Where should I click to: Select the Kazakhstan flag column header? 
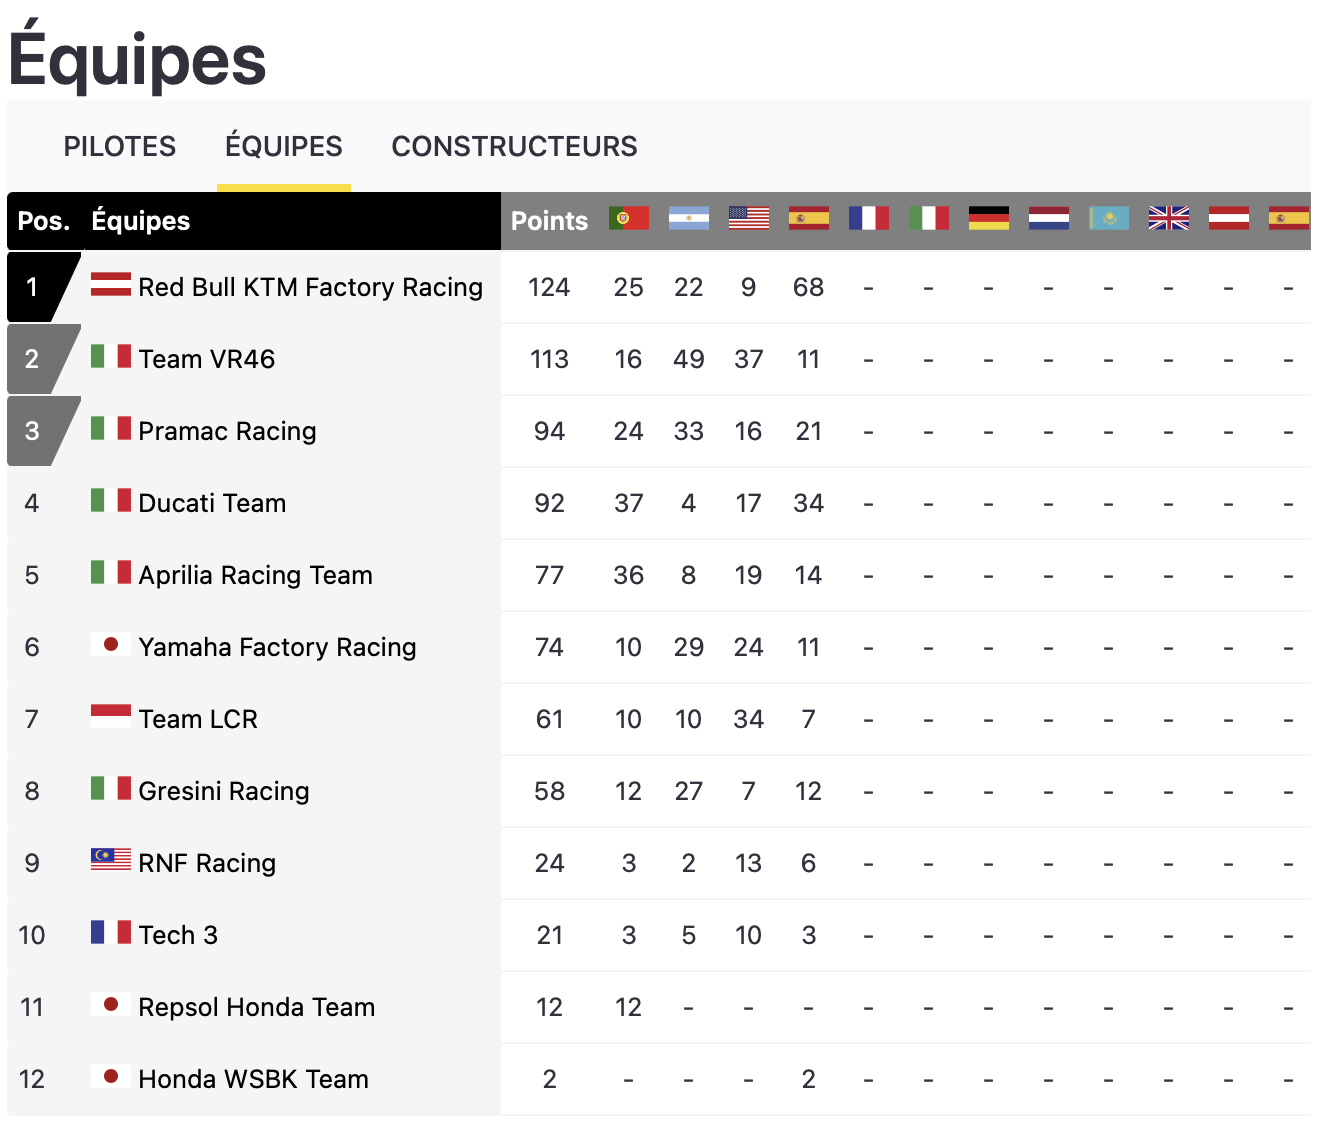(x=1108, y=218)
